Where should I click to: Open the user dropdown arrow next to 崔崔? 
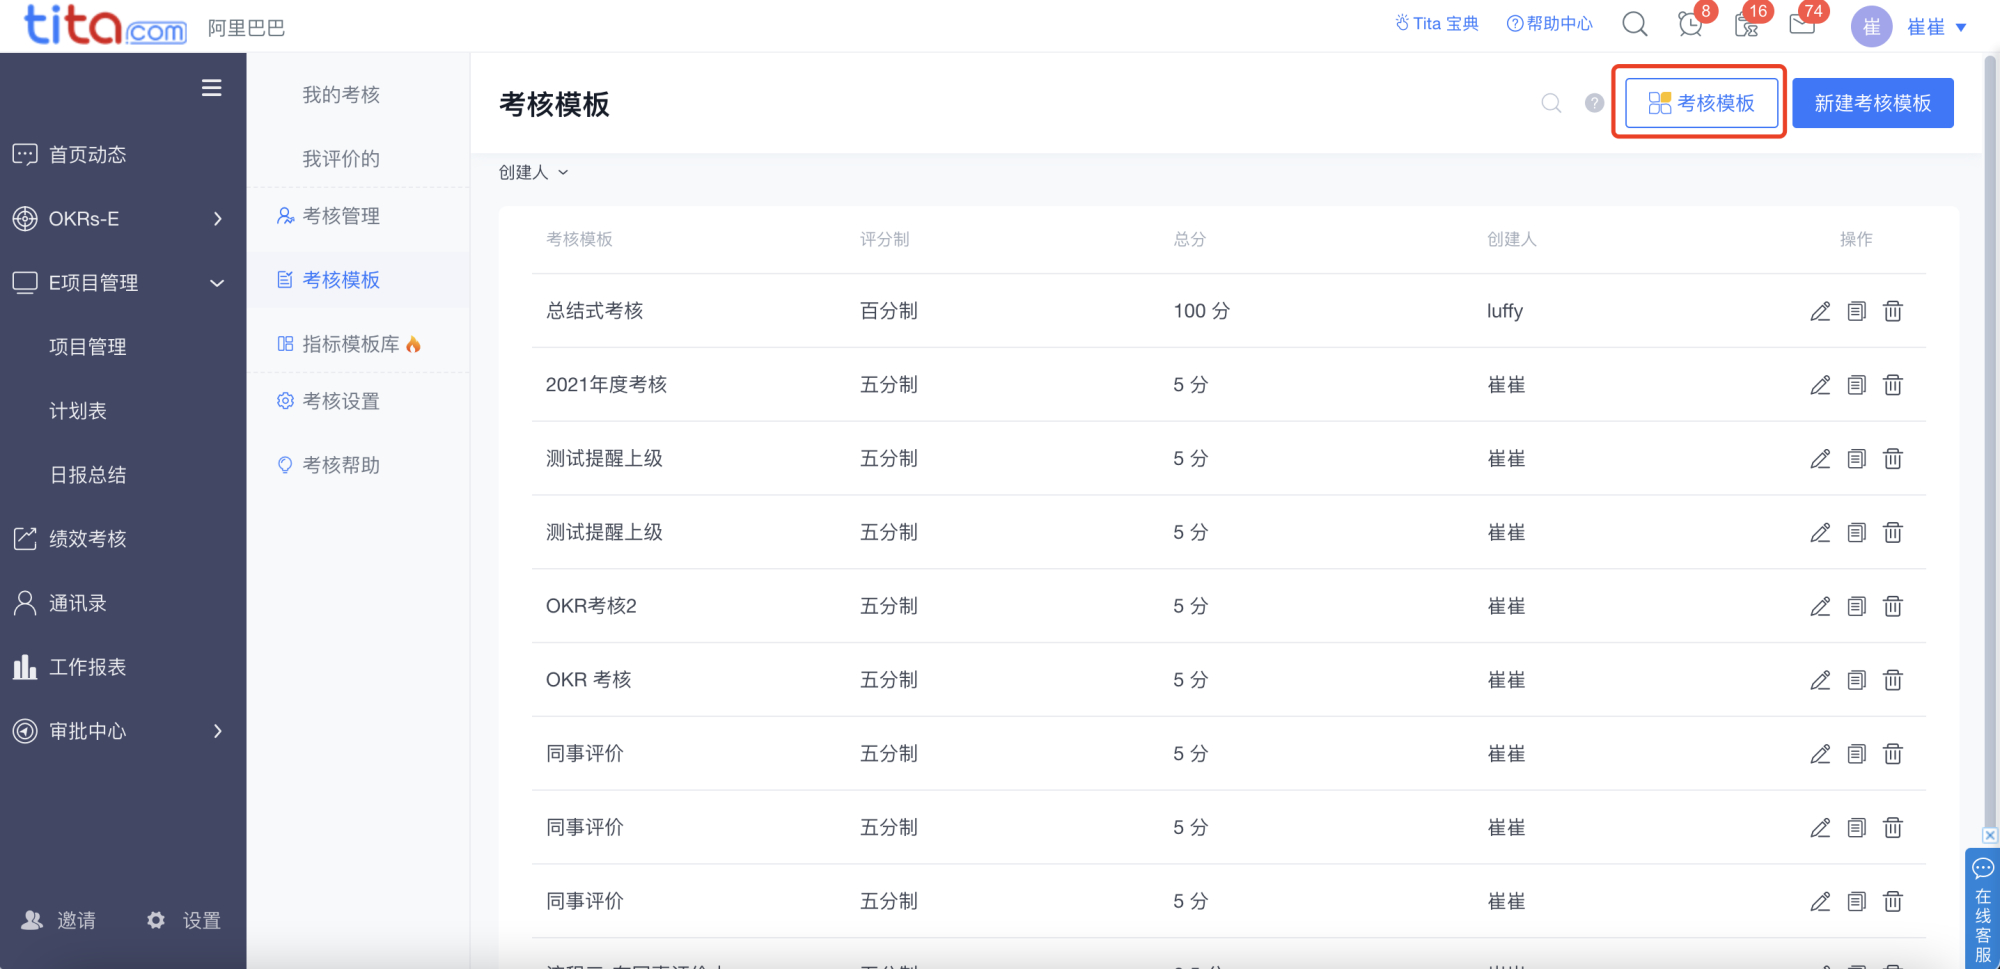pos(1961,28)
